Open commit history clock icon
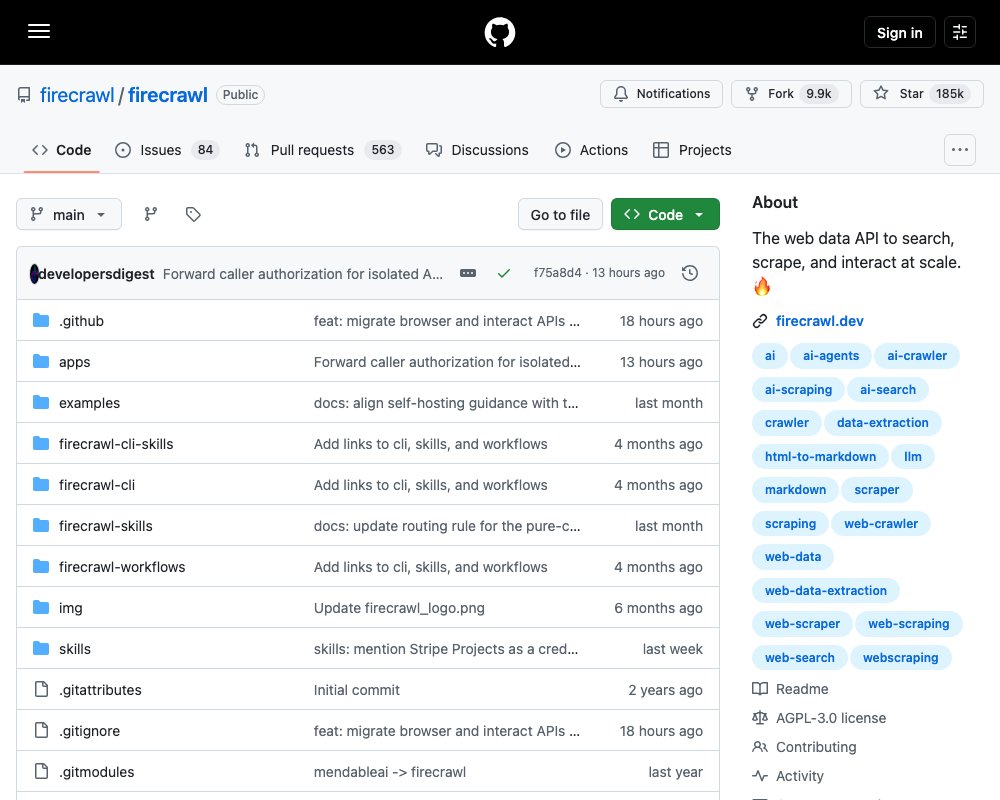 point(689,273)
